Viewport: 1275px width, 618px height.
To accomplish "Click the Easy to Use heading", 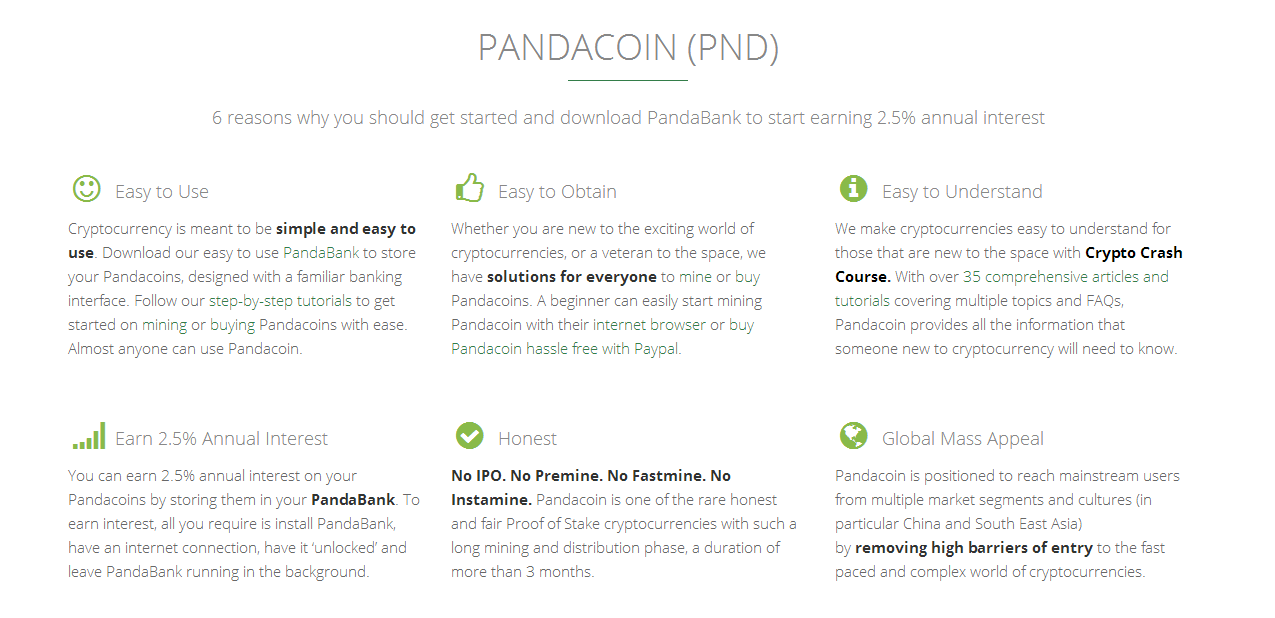I will click(x=162, y=191).
